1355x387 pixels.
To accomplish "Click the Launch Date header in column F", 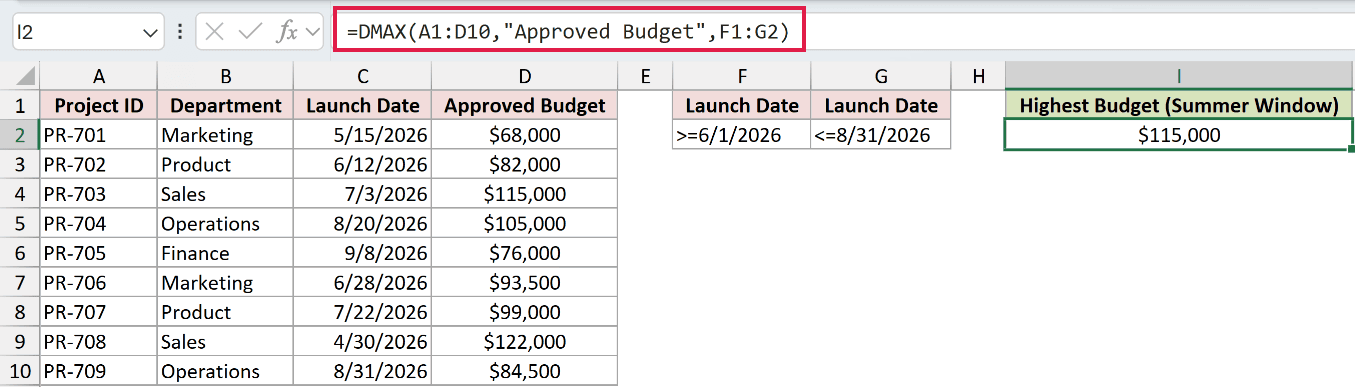I will (741, 105).
